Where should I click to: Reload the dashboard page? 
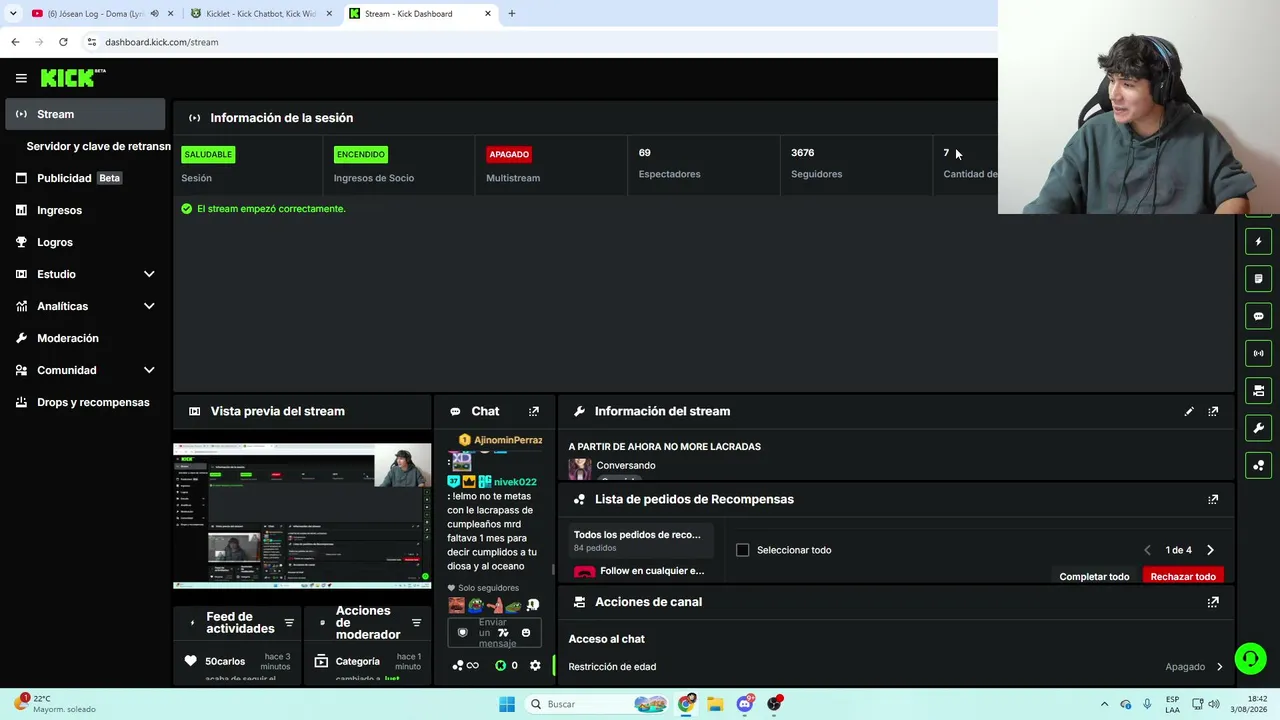point(63,42)
